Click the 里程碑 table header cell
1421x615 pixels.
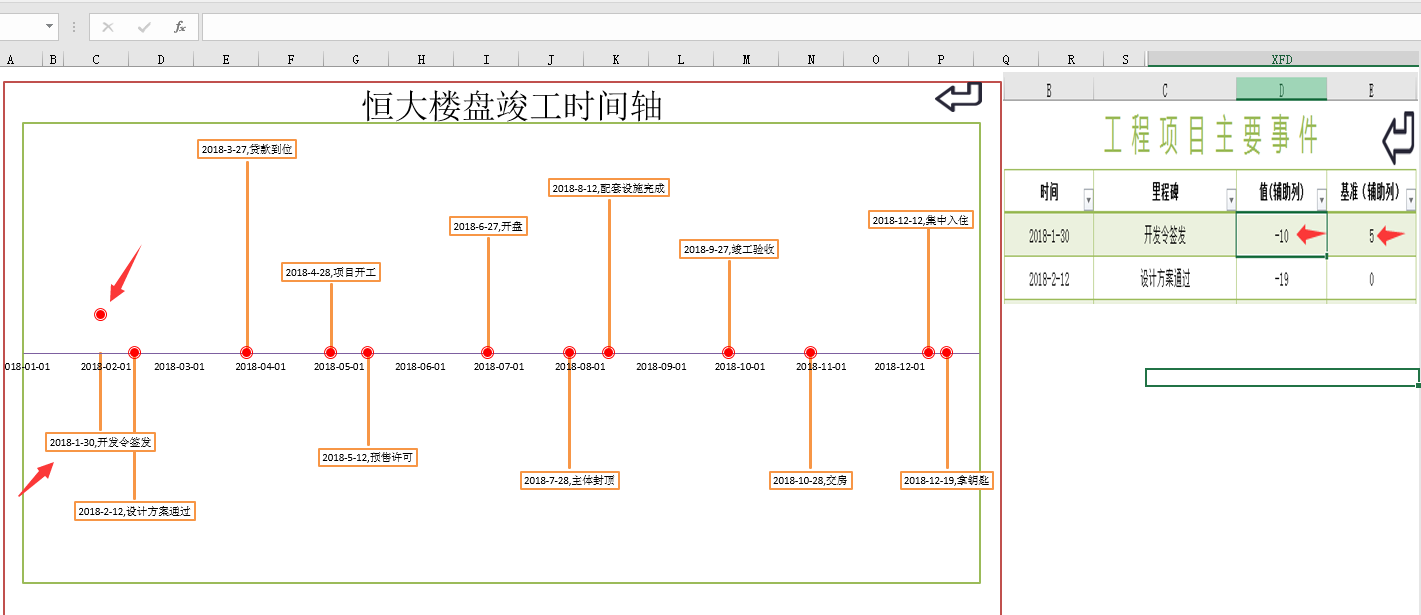1165,191
